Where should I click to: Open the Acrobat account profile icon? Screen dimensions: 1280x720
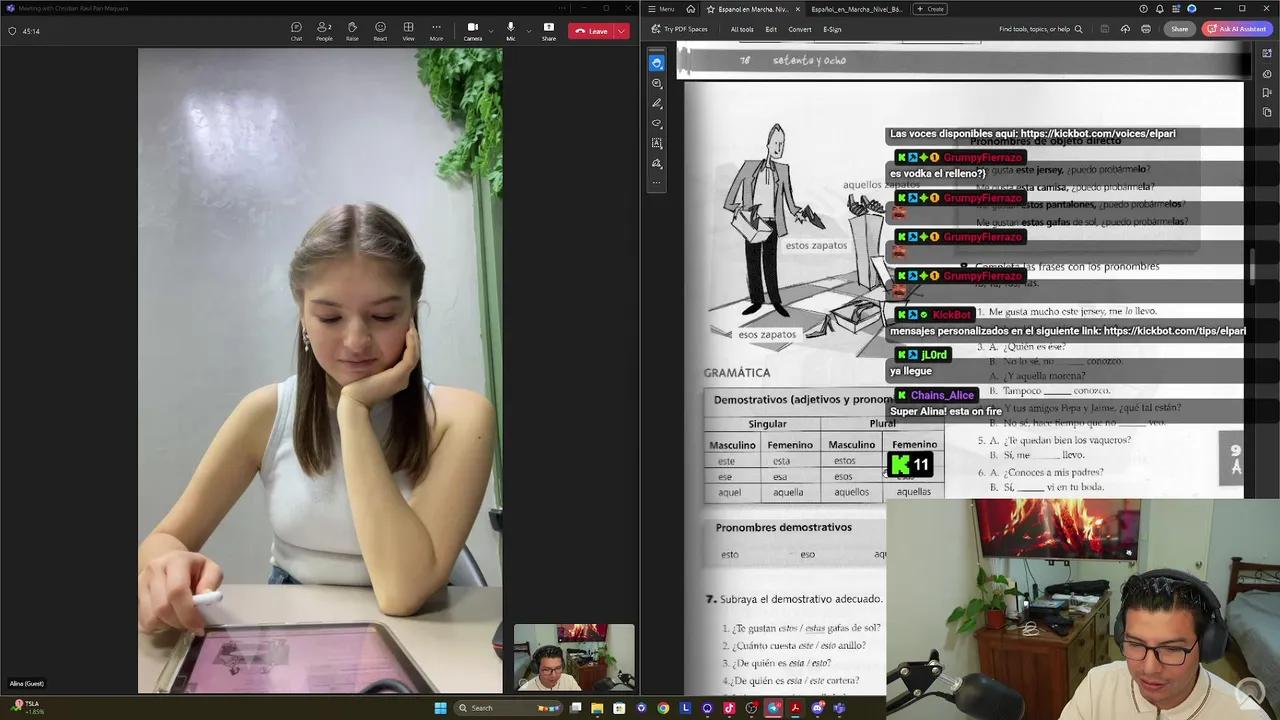click(x=1192, y=9)
